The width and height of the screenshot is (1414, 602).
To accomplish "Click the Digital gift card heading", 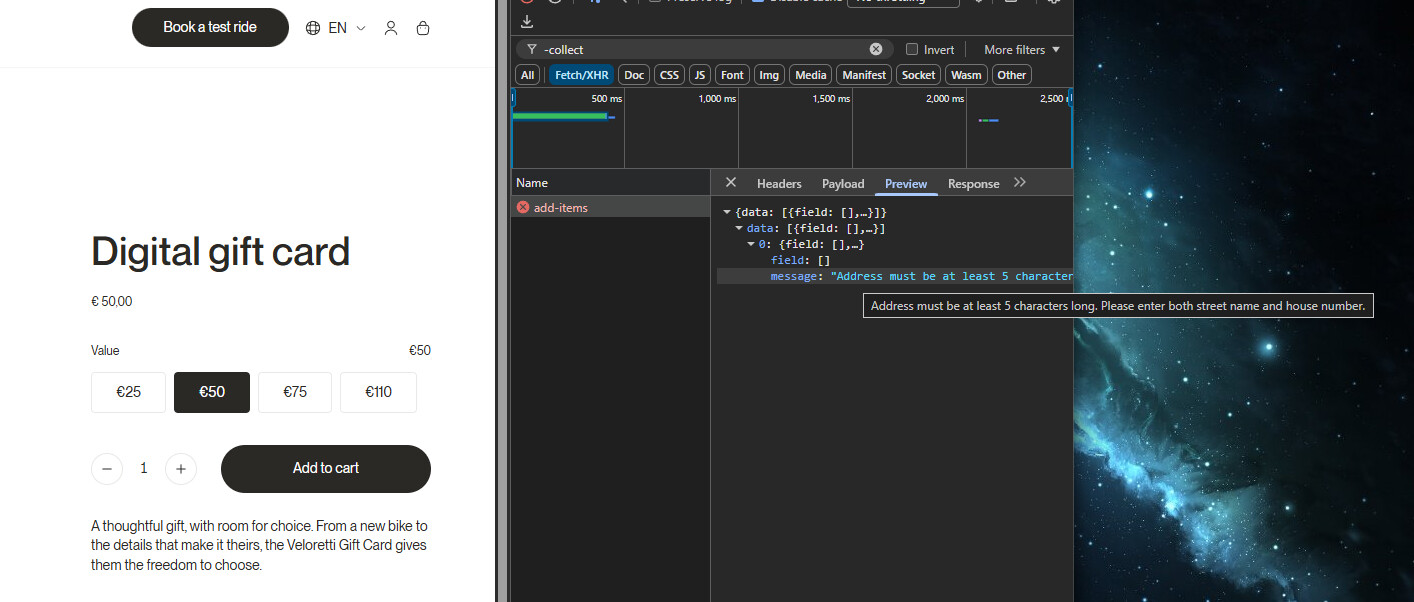I will (221, 252).
